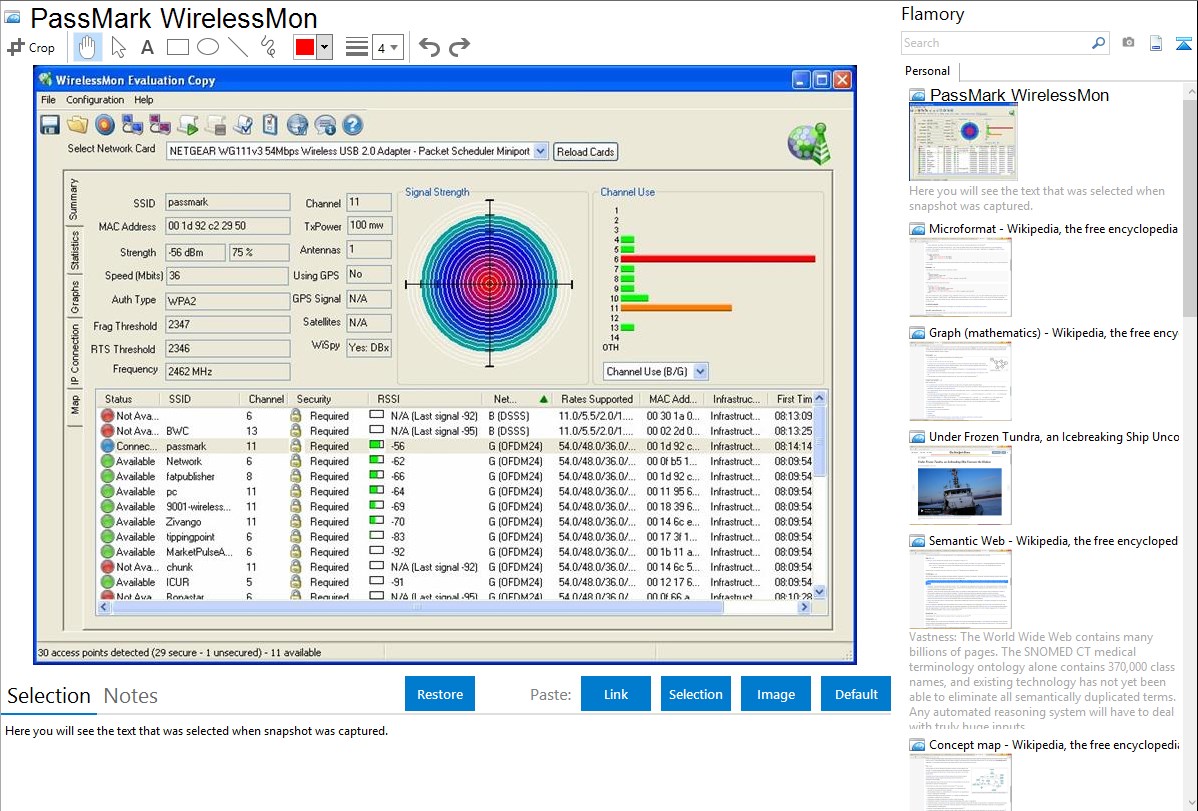Click the open folder icon
1198x811 pixels.
click(77, 125)
